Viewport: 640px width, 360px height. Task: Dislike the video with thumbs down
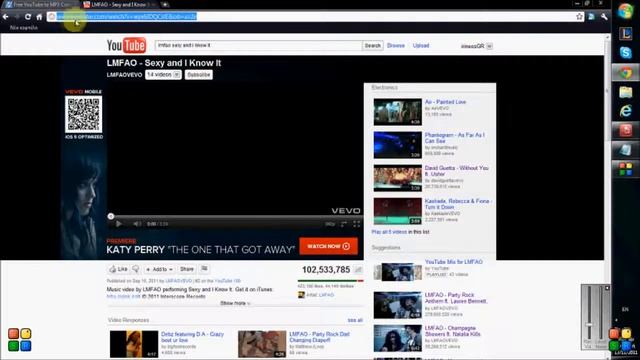click(x=136, y=269)
